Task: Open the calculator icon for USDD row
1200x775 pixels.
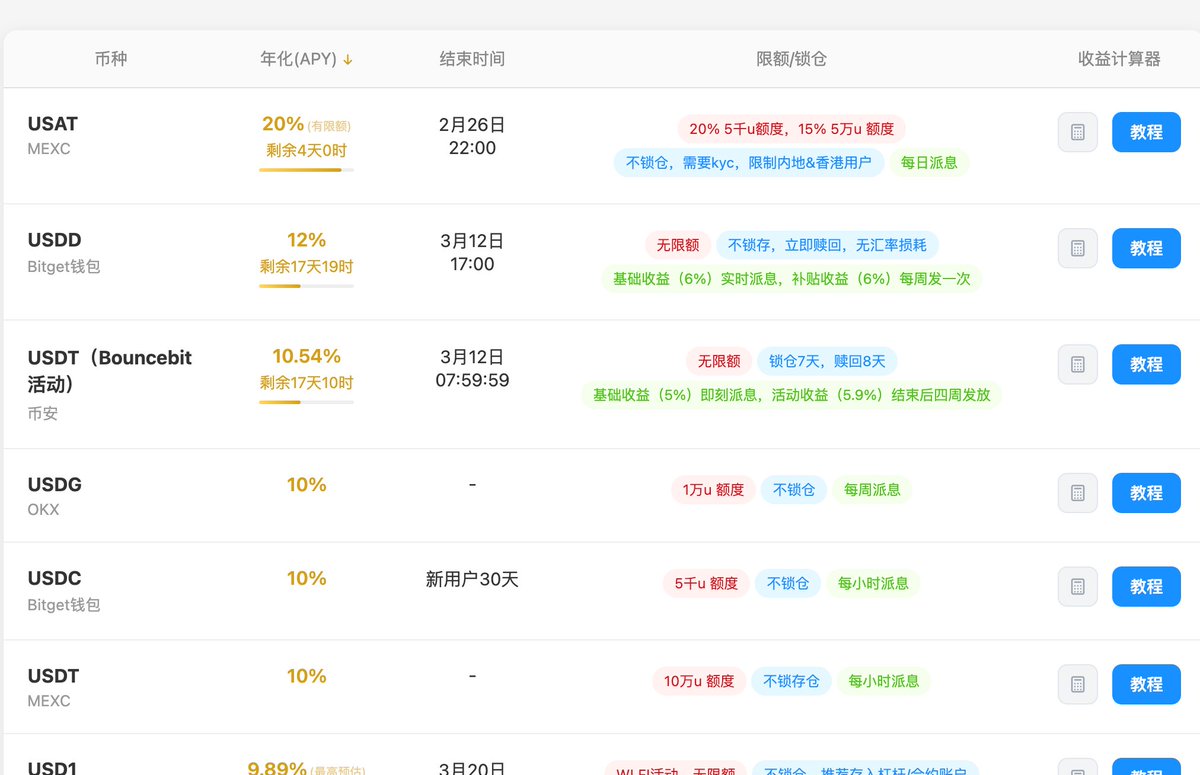Action: pos(1078,248)
